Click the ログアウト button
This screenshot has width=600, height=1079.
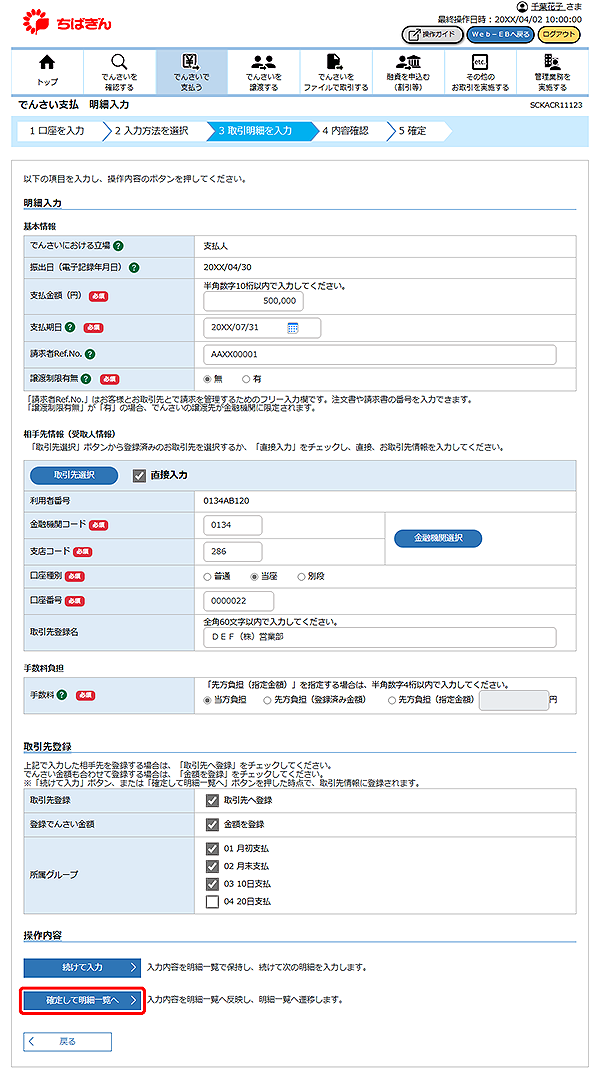pyautogui.click(x=558, y=35)
